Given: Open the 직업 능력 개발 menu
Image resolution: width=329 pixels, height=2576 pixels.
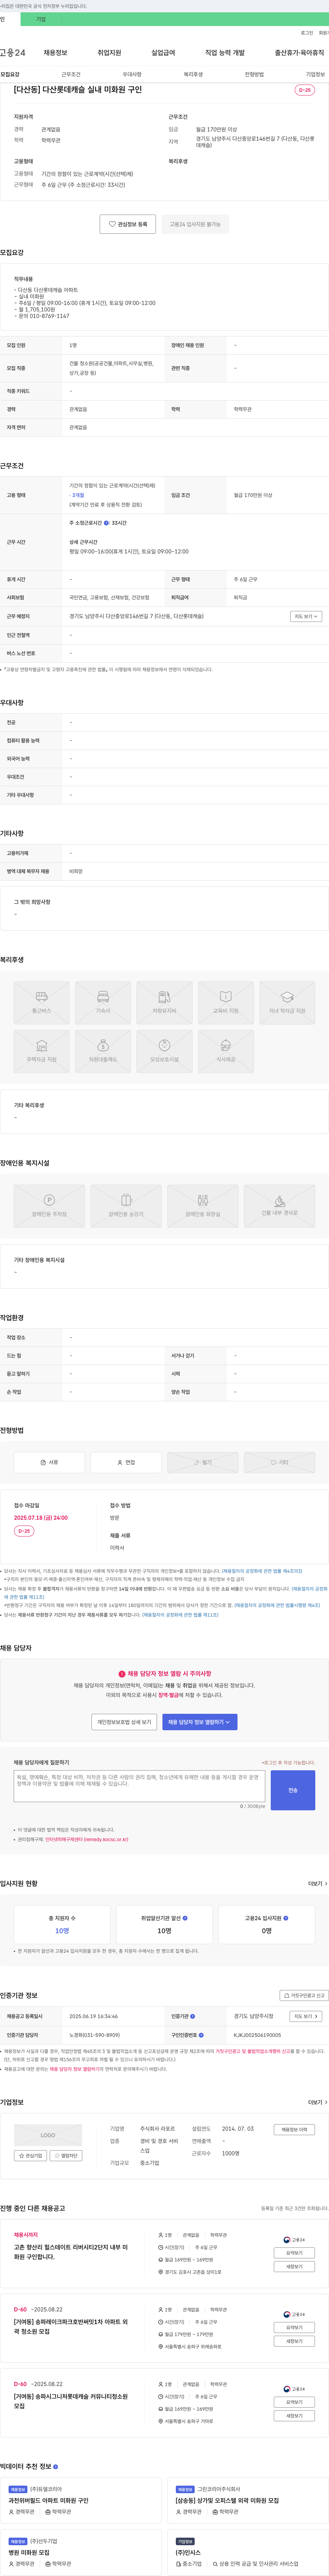Looking at the screenshot, I should [x=225, y=53].
